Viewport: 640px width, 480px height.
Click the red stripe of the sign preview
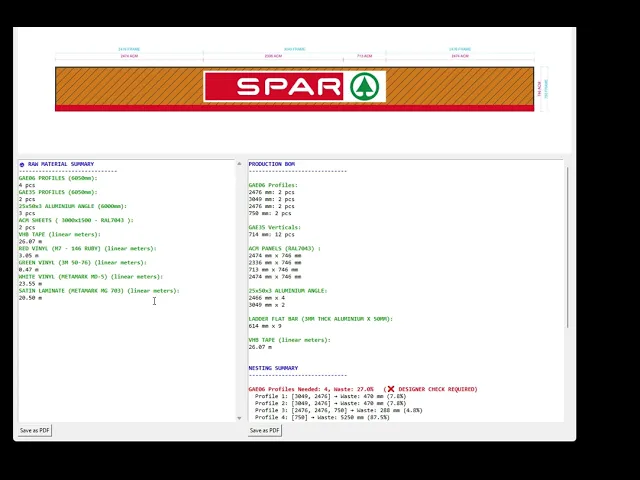(294, 108)
